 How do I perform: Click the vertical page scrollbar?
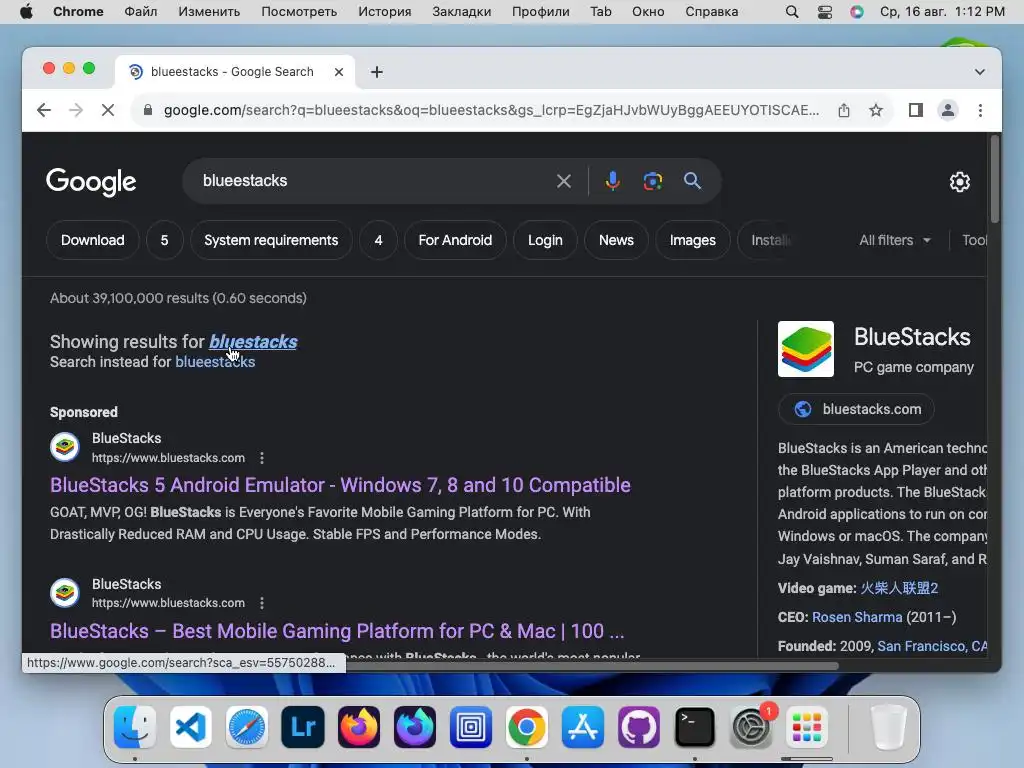tap(995, 180)
